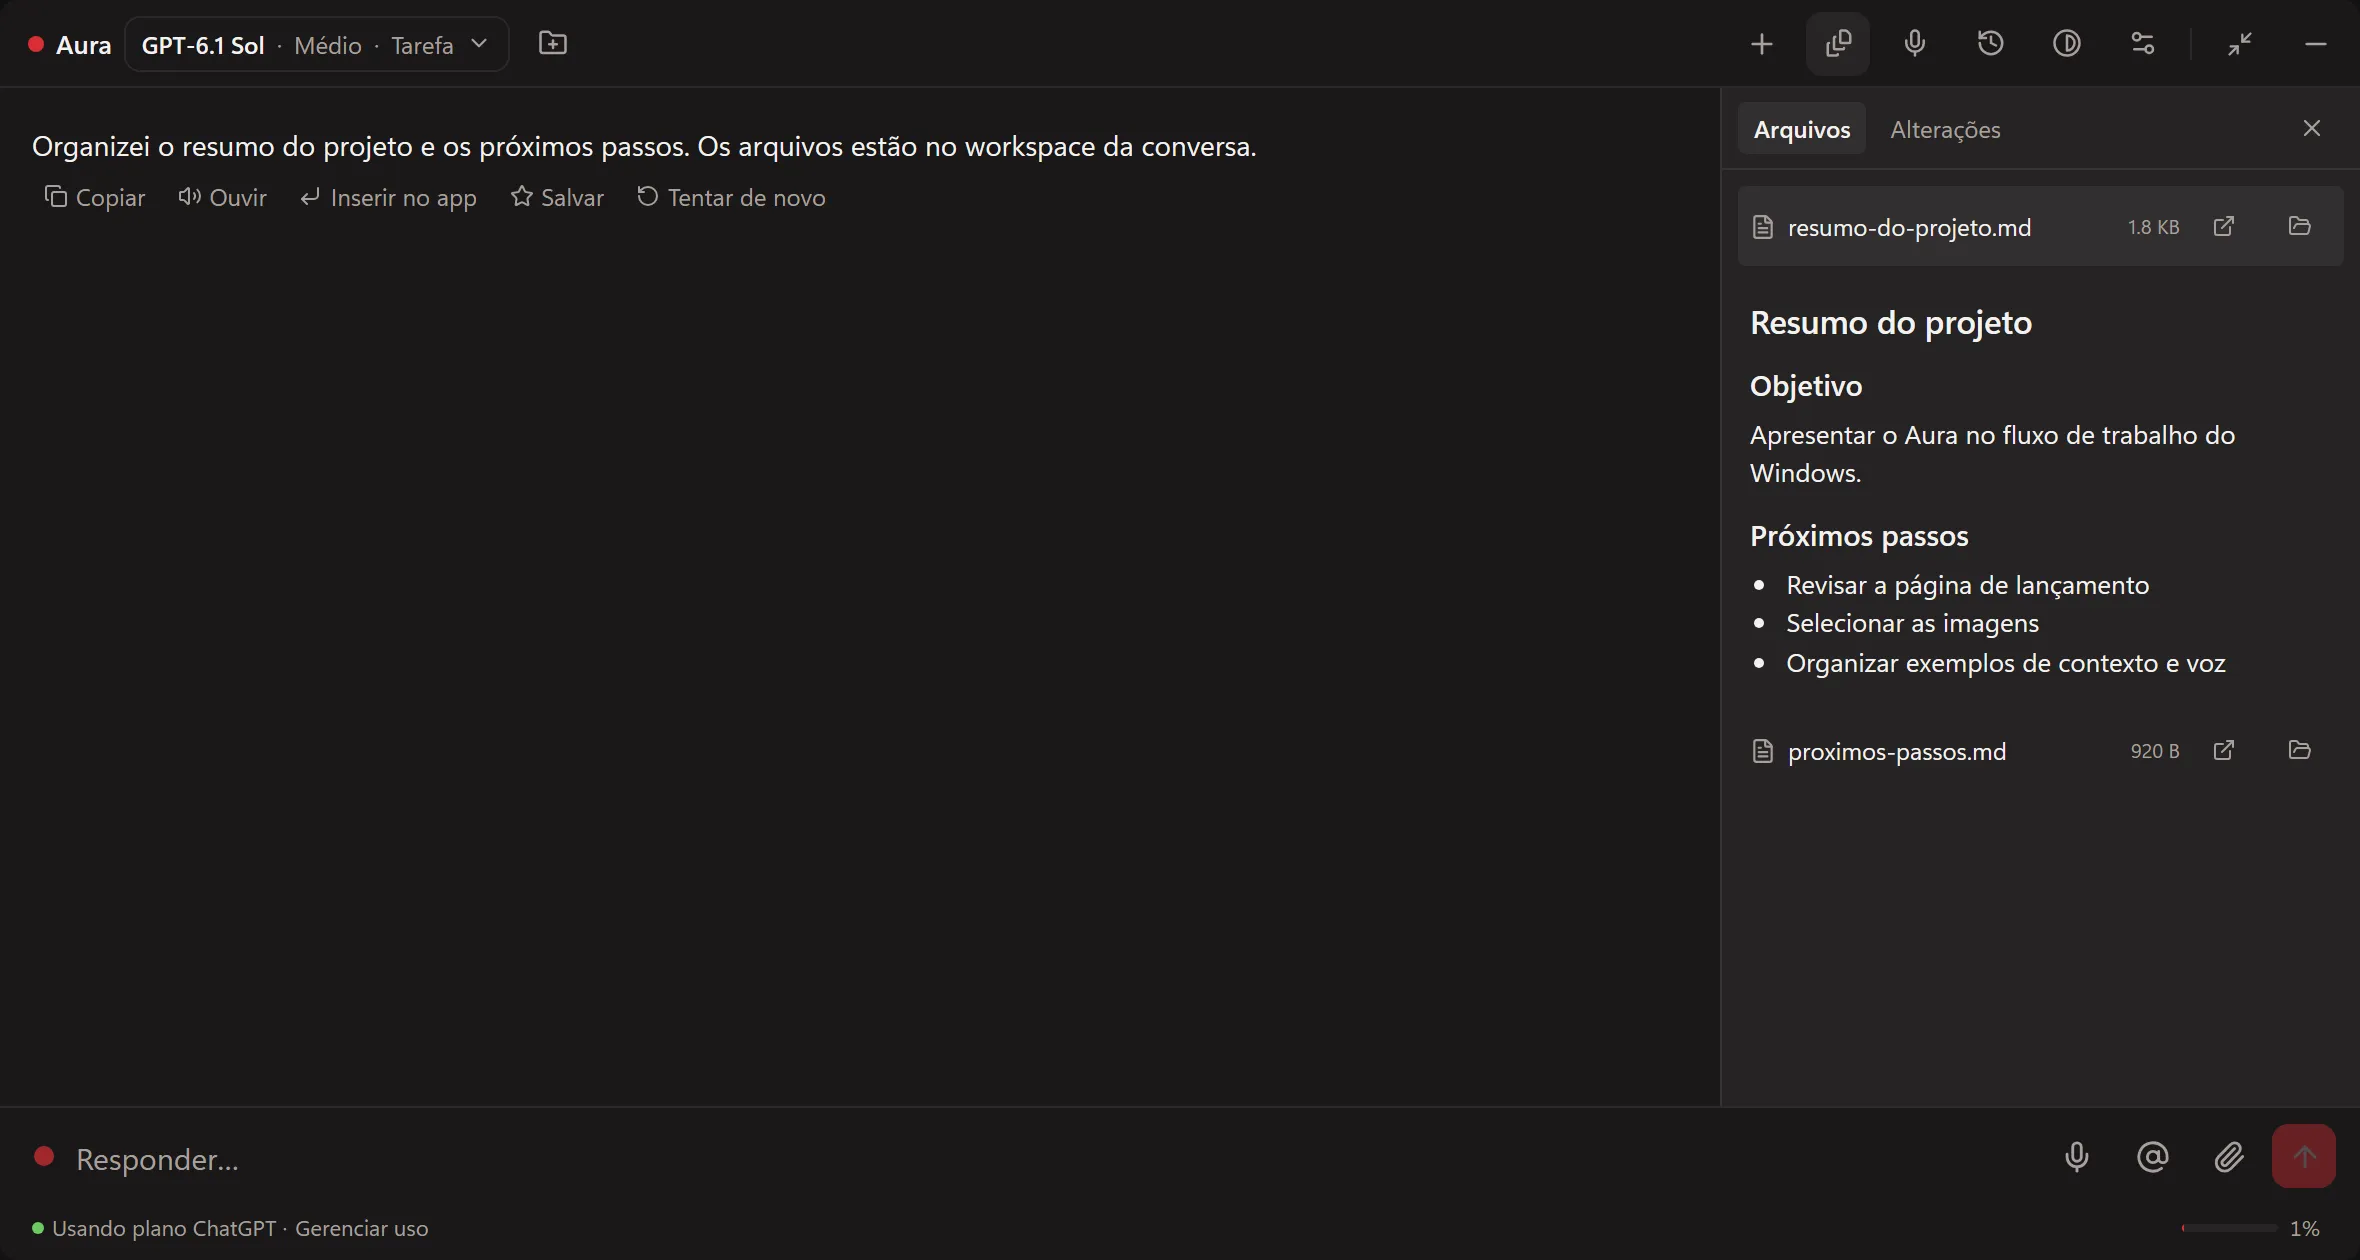Click the new folder icon in header
This screenshot has height=1260, width=2360.
pyautogui.click(x=553, y=43)
